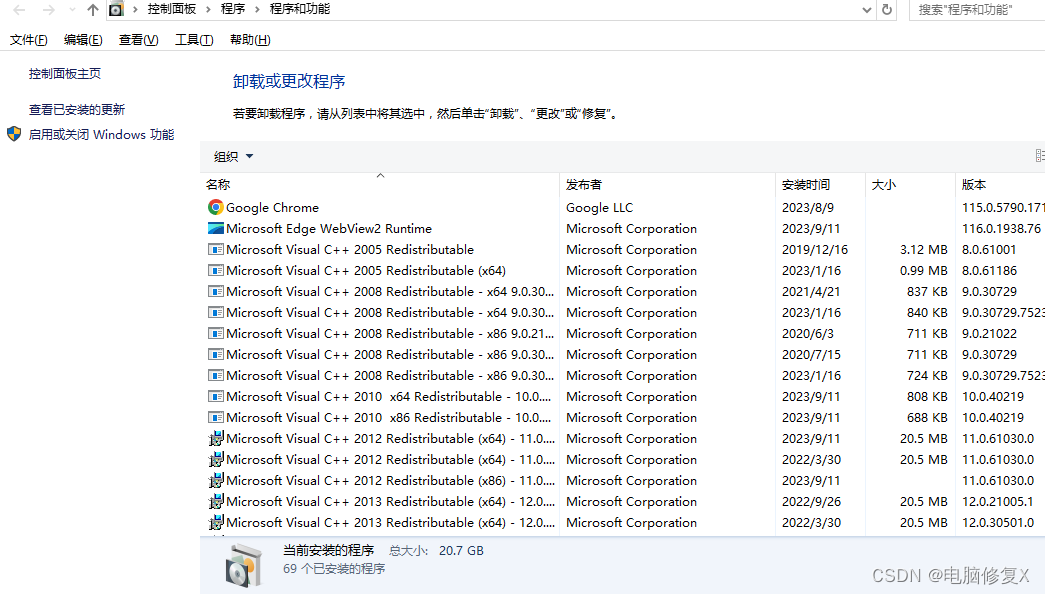The height and width of the screenshot is (594, 1045).
Task: Click the Google Chrome icon in list
Action: (x=215, y=207)
